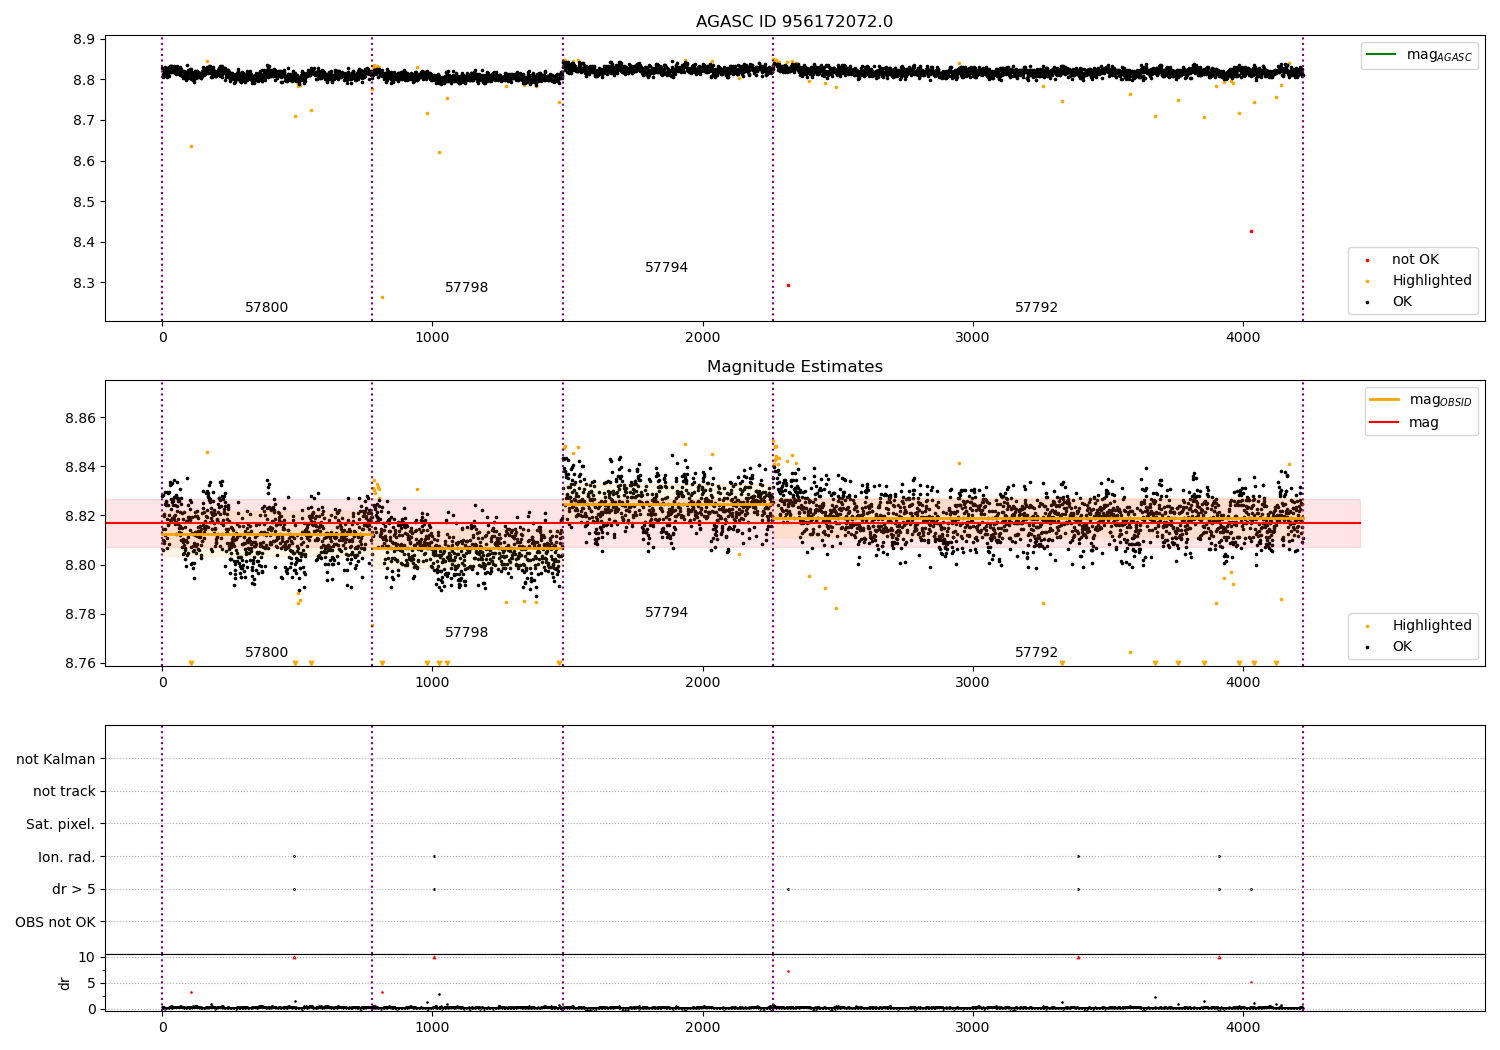1500x1050 pixels.
Task: Click the 8.9 y-axis tick of top plot
Action: pyautogui.click(x=84, y=39)
